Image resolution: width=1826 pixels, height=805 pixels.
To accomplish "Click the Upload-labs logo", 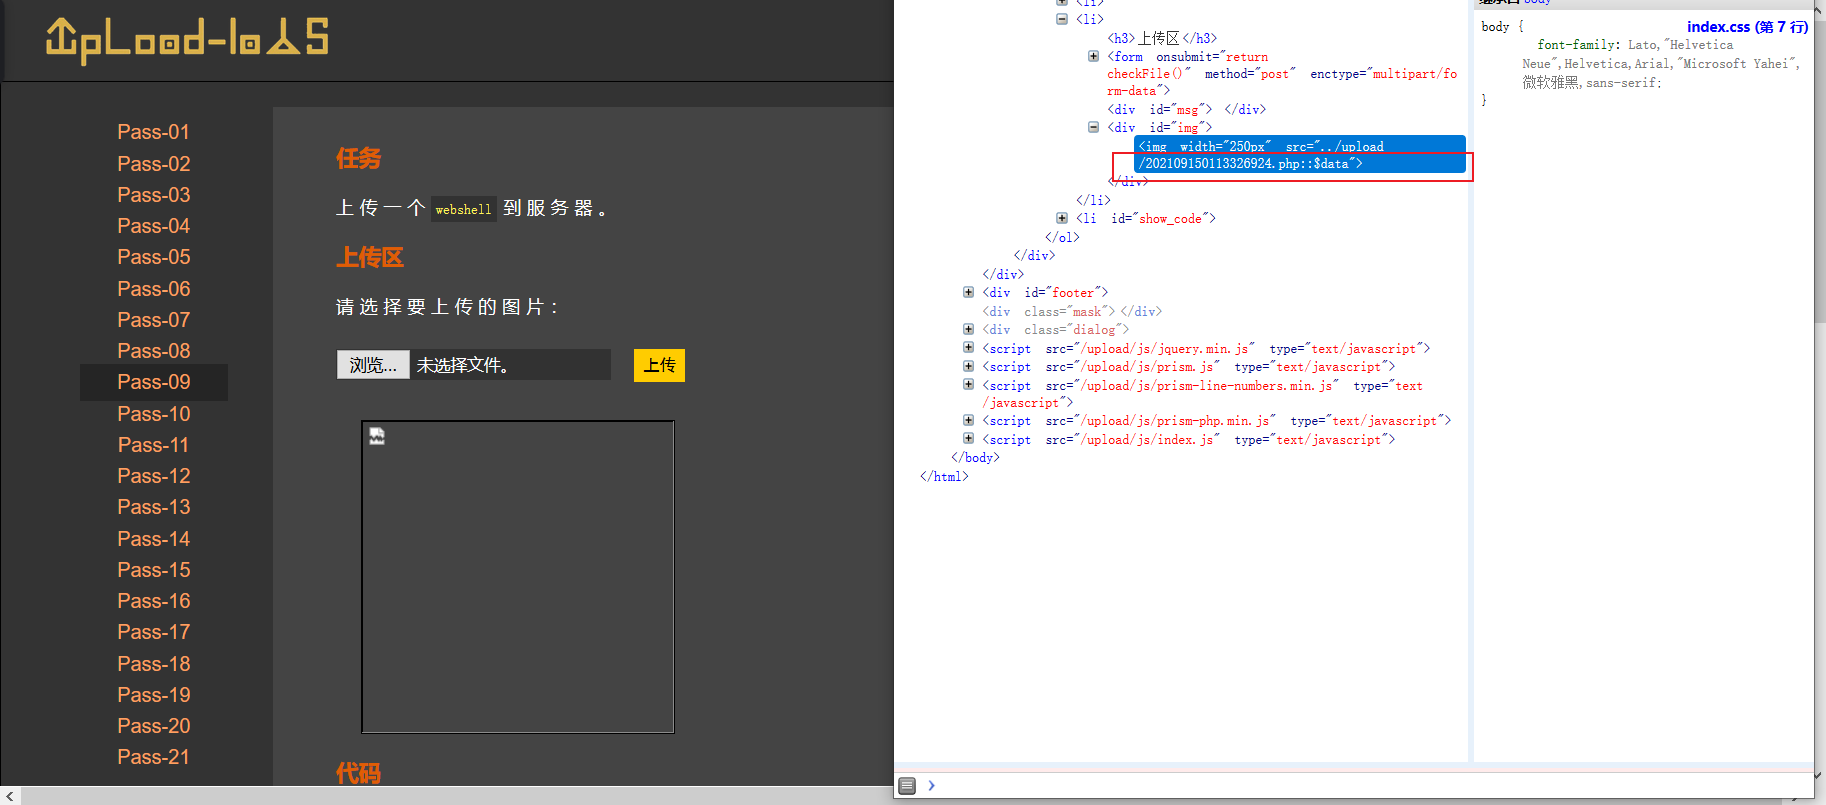I will (187, 40).
